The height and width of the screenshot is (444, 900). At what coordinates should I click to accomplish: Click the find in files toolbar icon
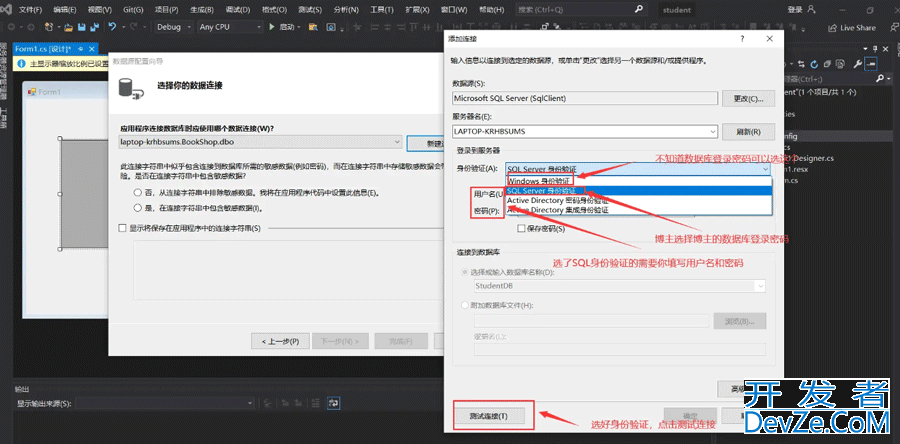pos(313,27)
